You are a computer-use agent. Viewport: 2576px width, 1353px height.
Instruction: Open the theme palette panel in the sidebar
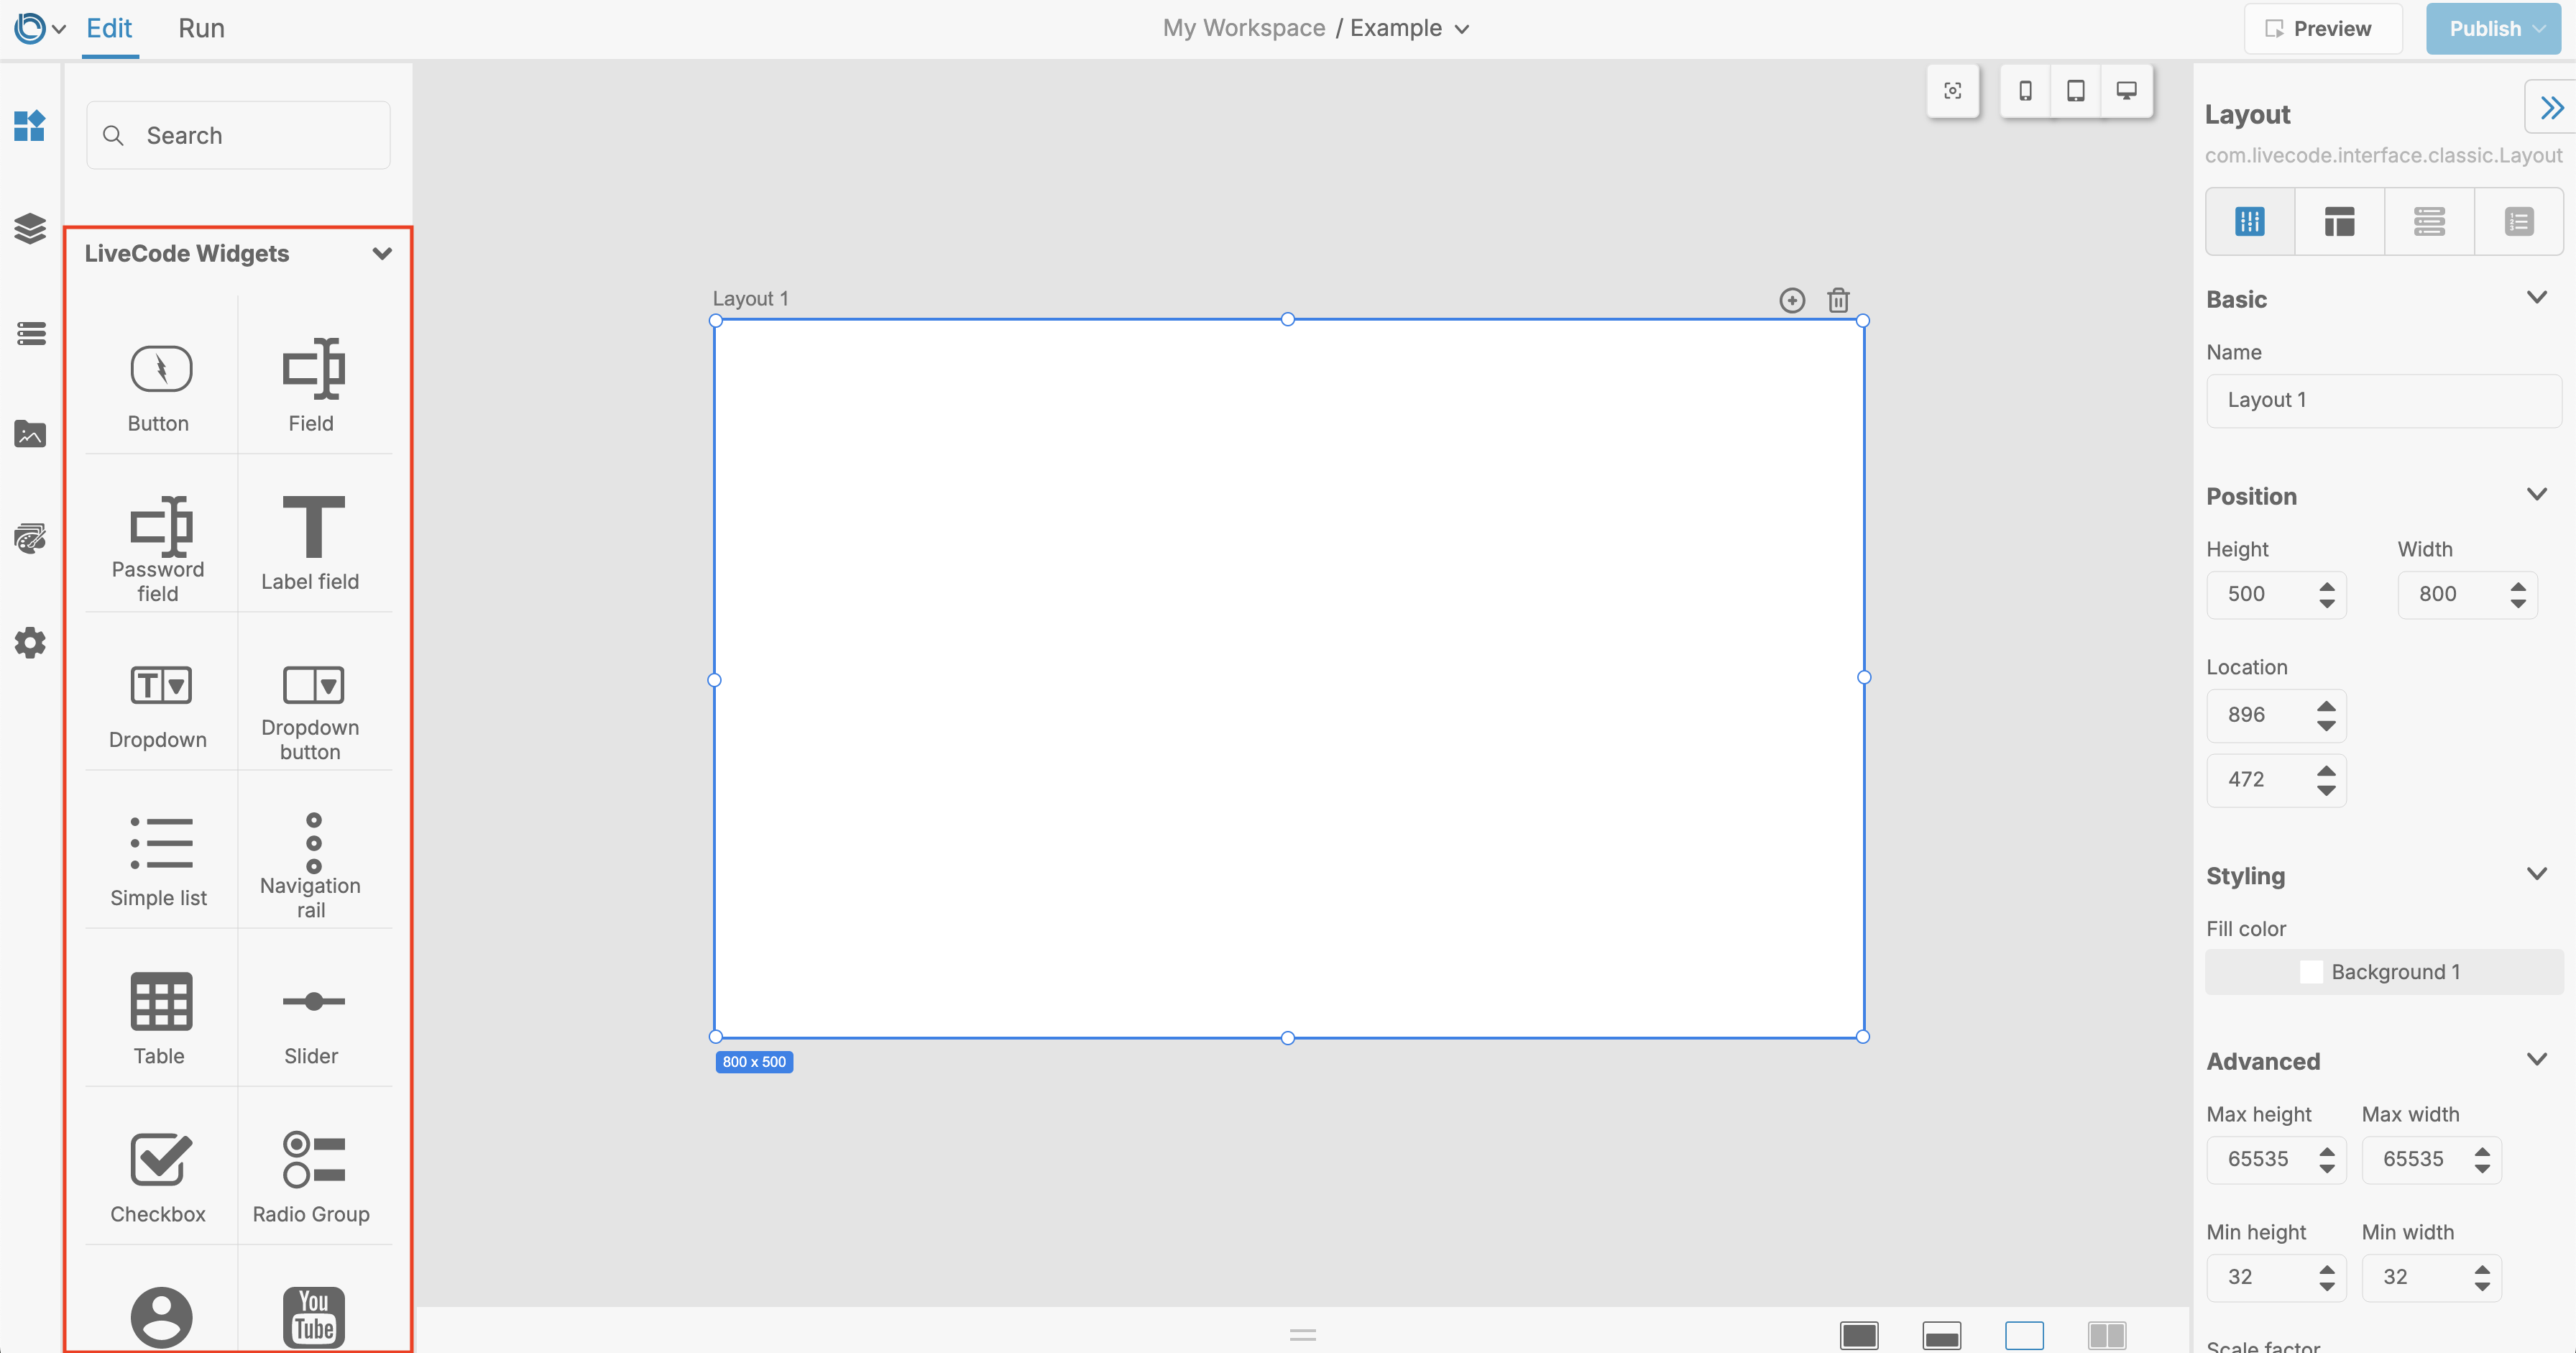coord(30,538)
